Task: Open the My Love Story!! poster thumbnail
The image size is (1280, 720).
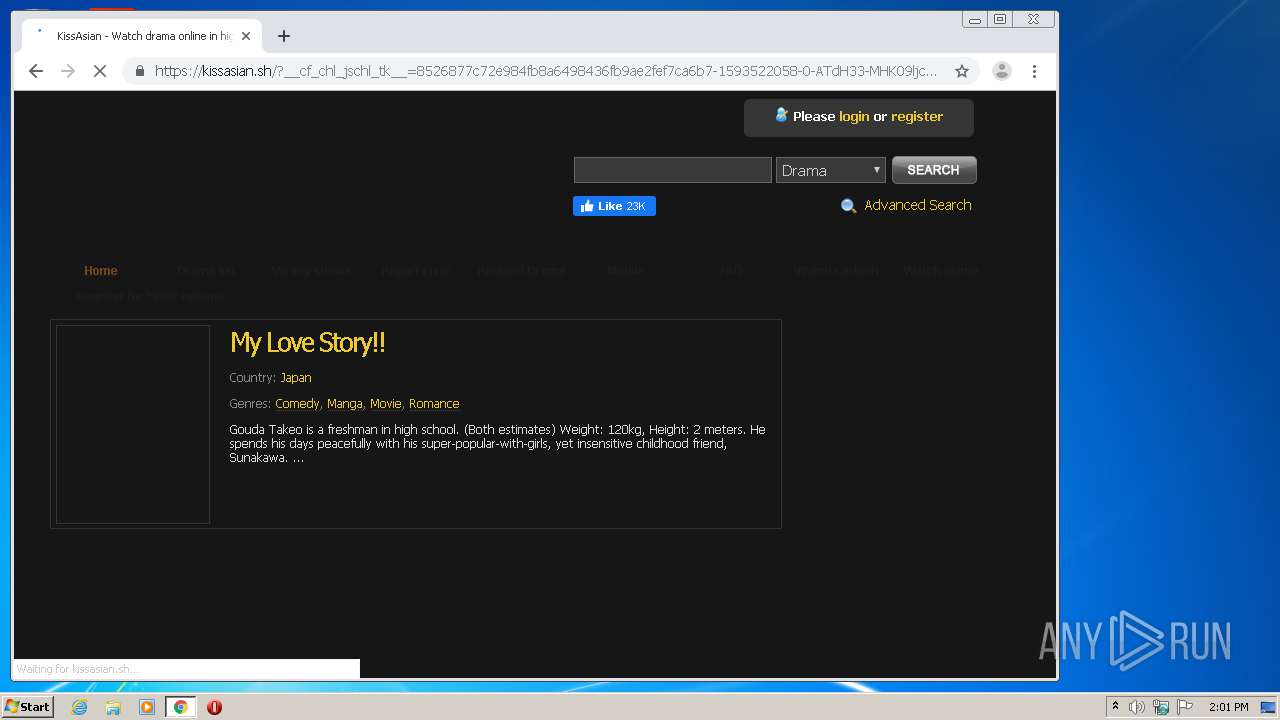Action: click(x=133, y=424)
